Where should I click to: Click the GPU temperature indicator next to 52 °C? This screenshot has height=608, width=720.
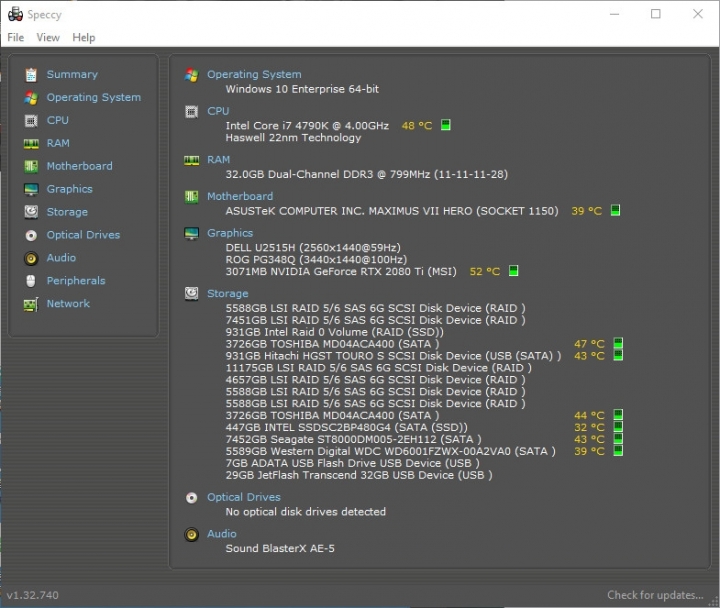tap(513, 271)
